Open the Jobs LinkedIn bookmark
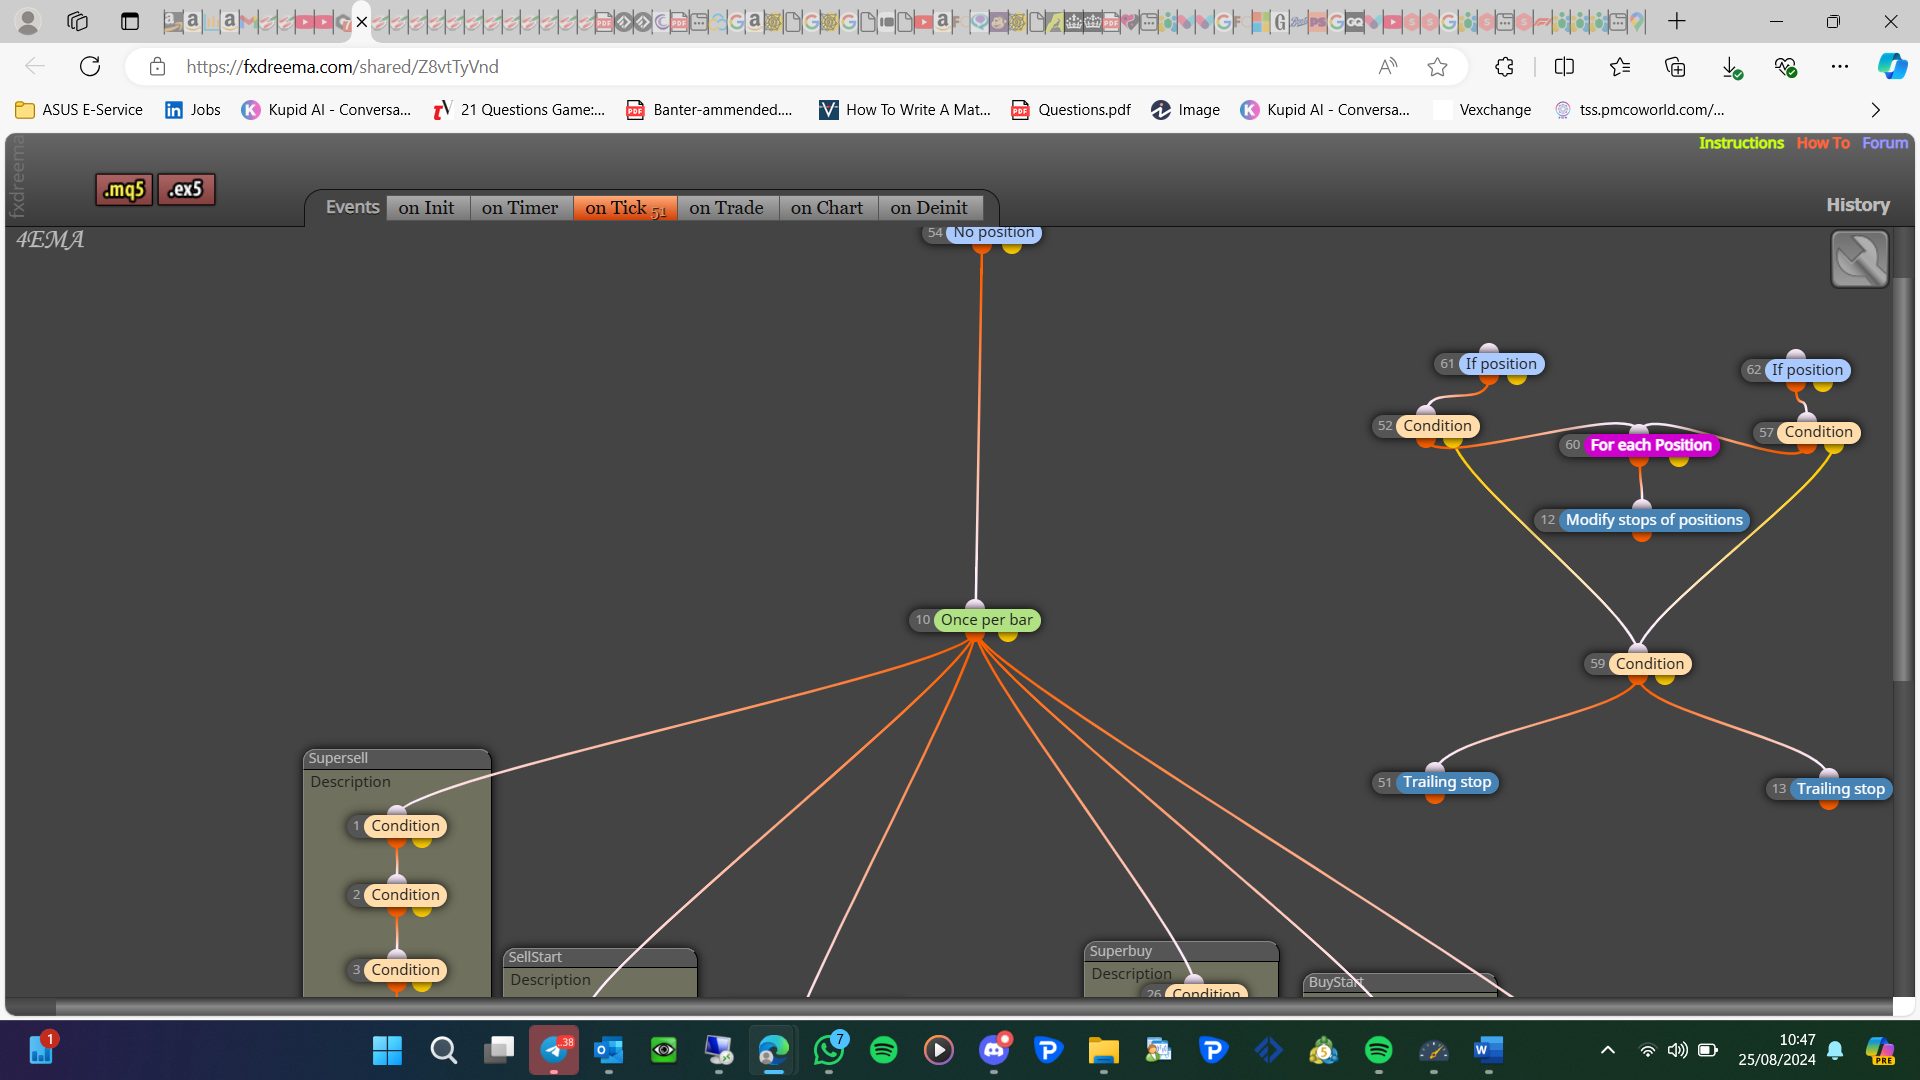1920x1080 pixels. 193,110
